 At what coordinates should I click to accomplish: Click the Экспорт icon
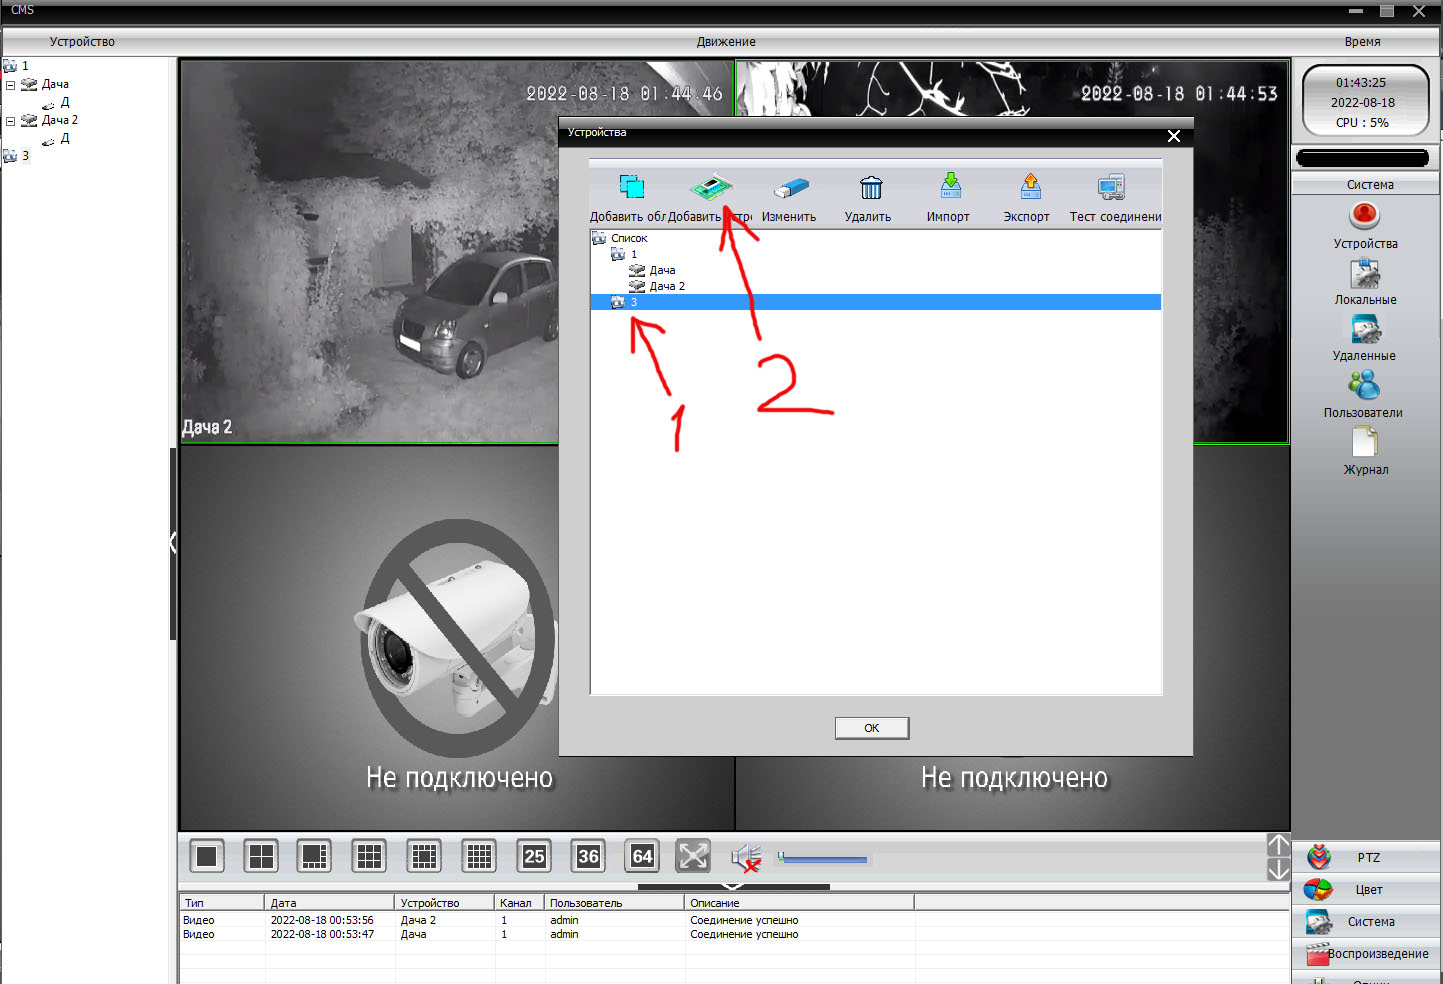[x=1029, y=186]
